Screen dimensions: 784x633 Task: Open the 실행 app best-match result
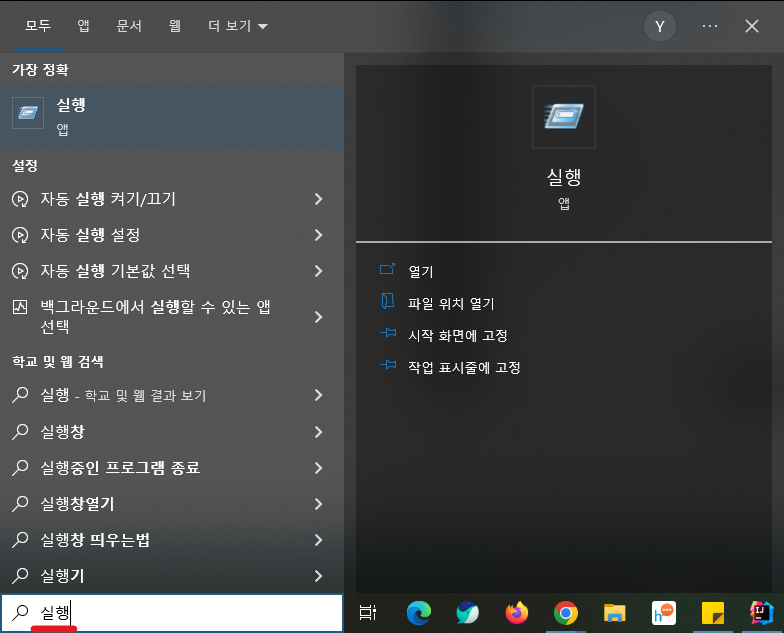pos(172,117)
